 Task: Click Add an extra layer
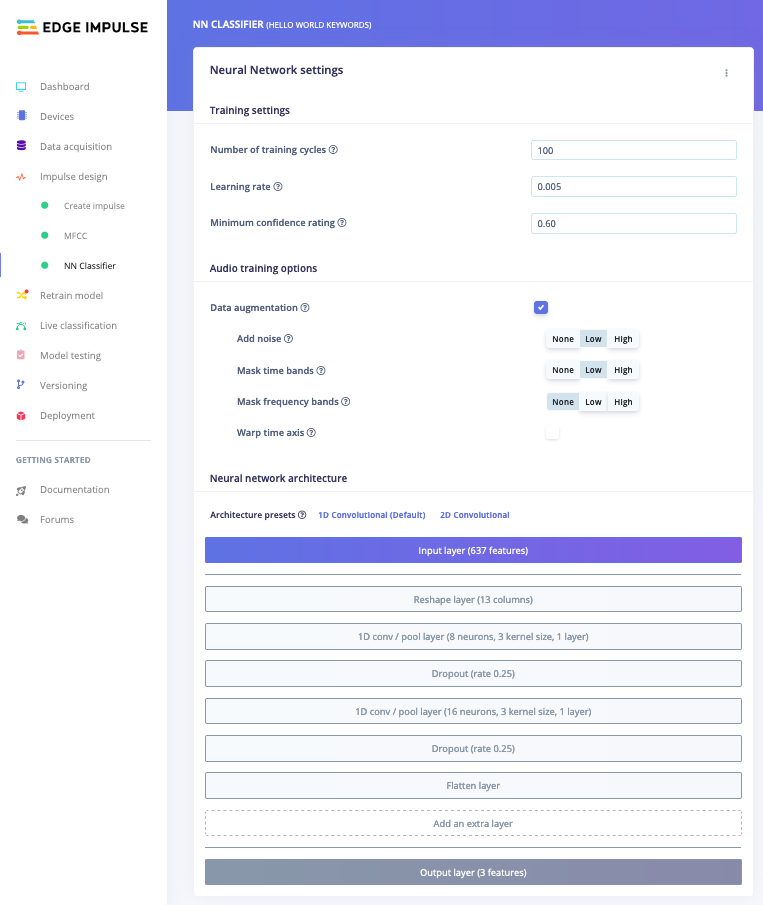(473, 824)
